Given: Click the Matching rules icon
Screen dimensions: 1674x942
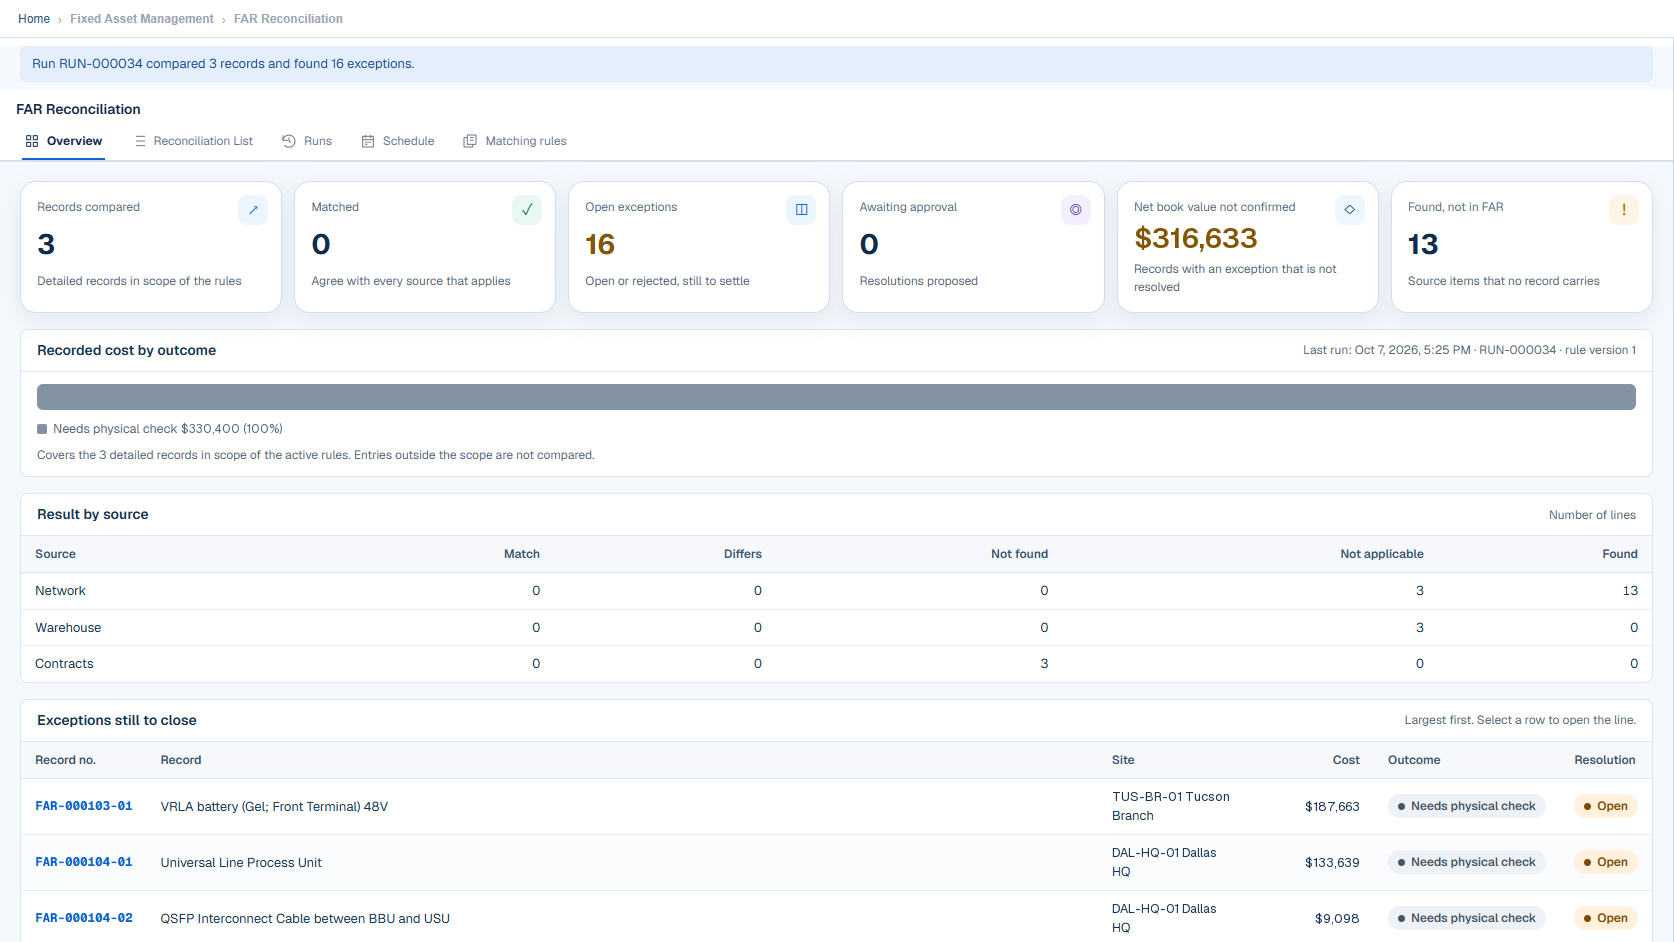Looking at the screenshot, I should tap(470, 141).
